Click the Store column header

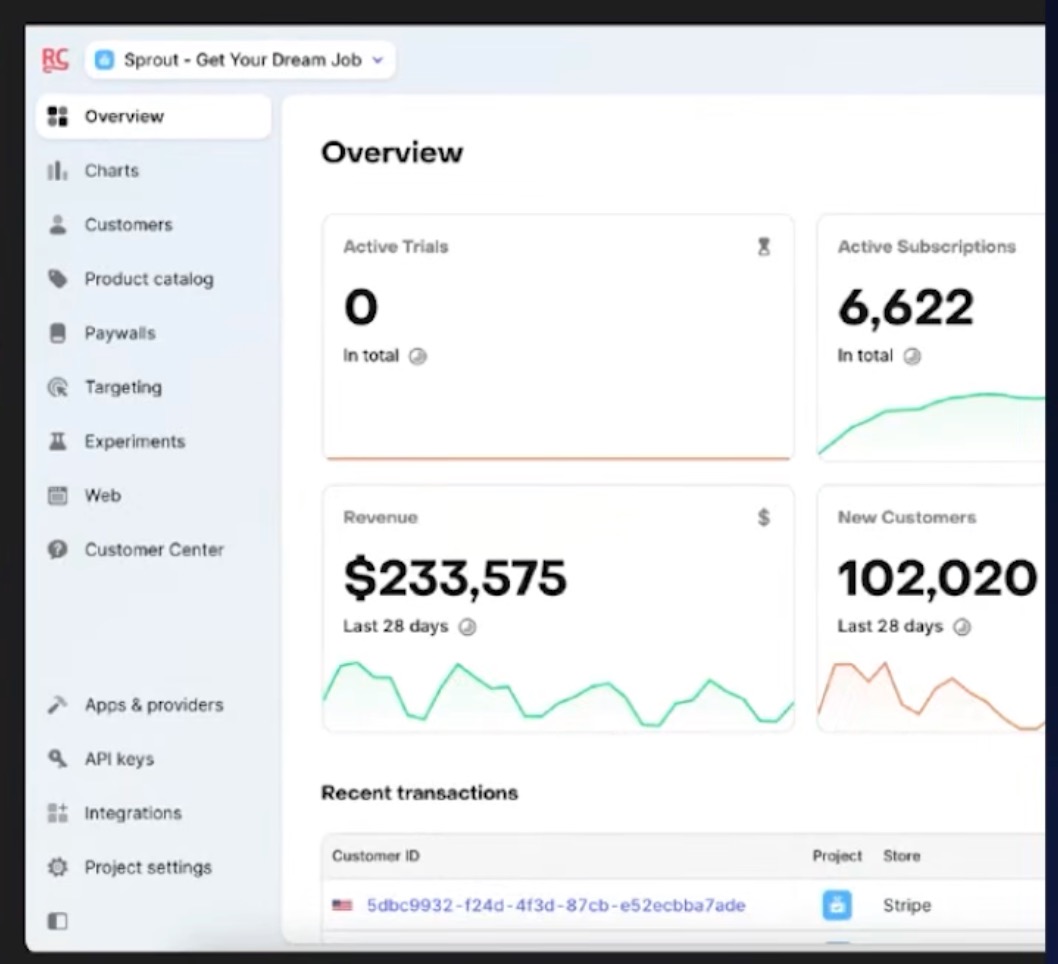(x=901, y=855)
